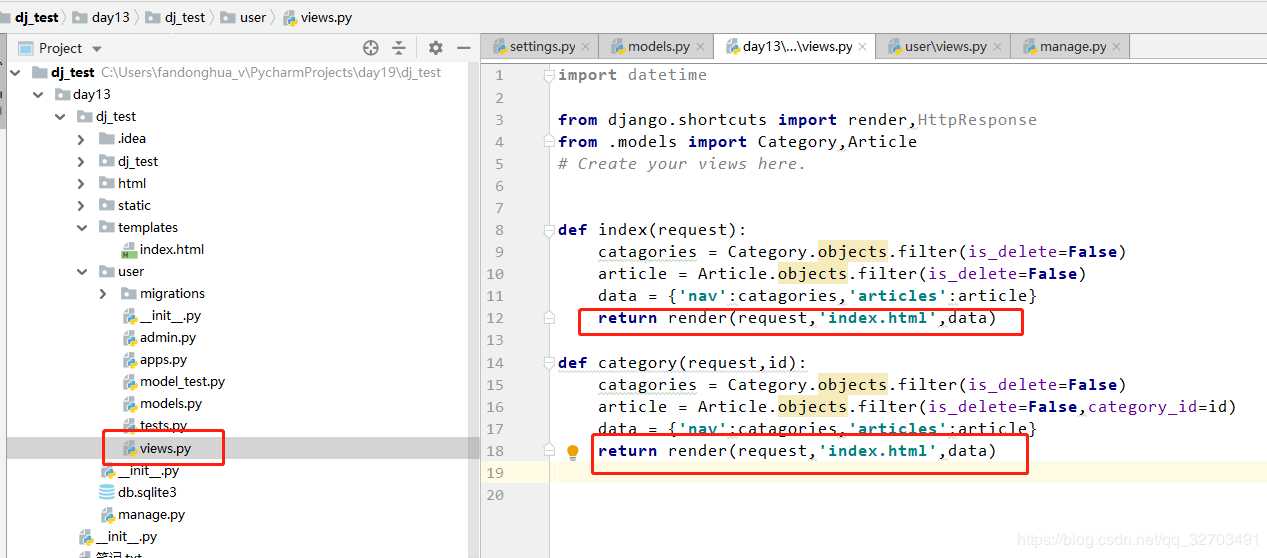Place cursor on empty line 19

907,473
